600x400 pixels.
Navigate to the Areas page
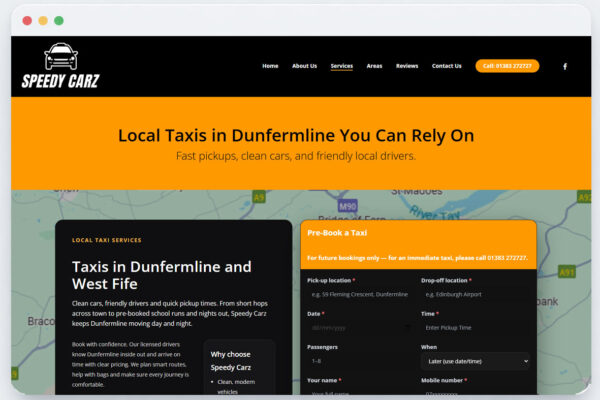pos(374,66)
